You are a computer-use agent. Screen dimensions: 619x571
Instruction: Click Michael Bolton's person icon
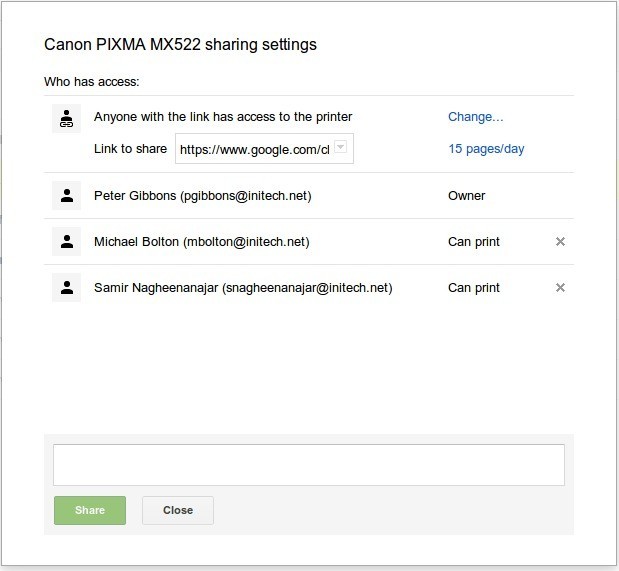pyautogui.click(x=66, y=242)
